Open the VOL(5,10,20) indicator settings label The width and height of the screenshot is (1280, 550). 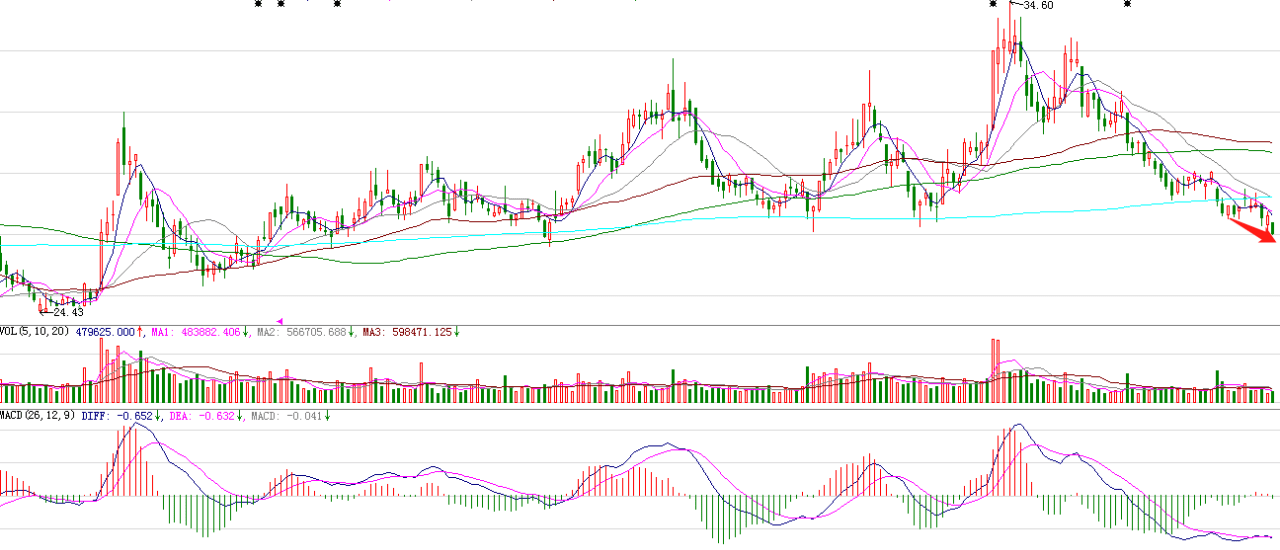[x=34, y=332]
